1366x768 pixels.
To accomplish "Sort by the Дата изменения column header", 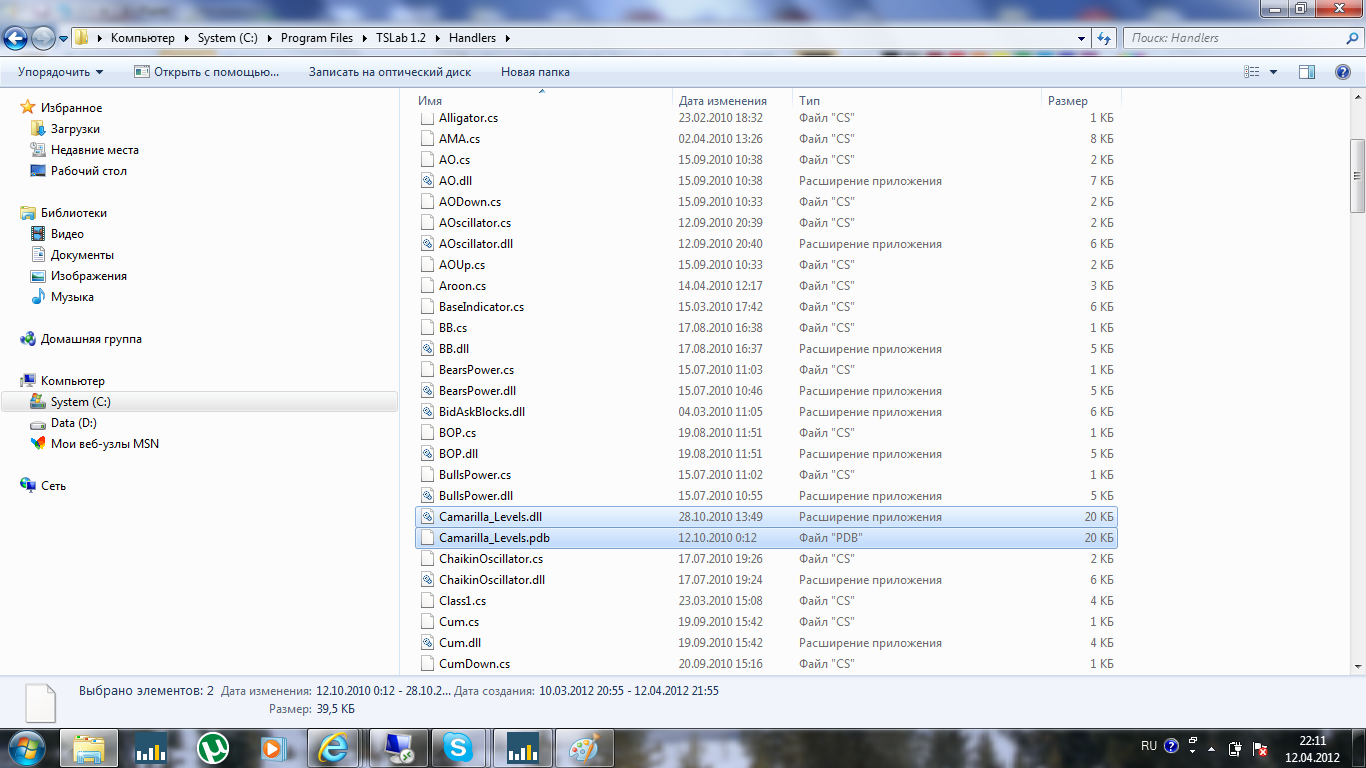I will (x=733, y=101).
